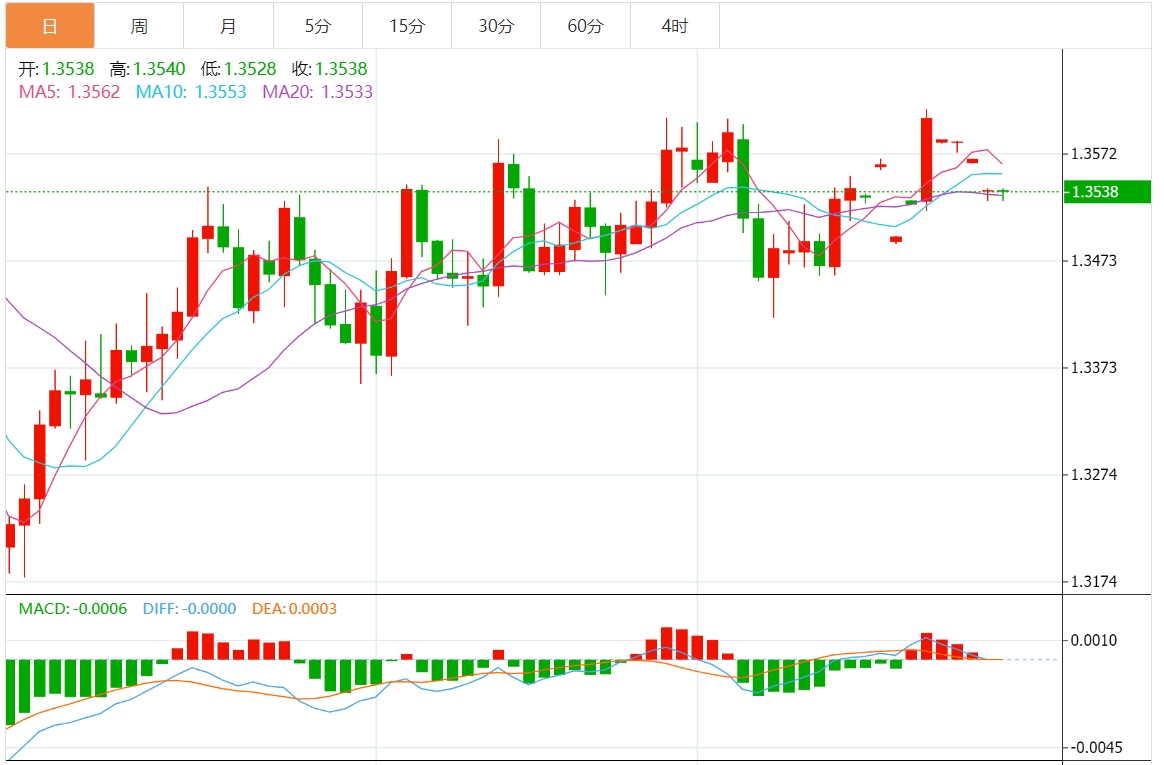Click the 1.3572 price axis label
The height and width of the screenshot is (765, 1164).
[1093, 154]
